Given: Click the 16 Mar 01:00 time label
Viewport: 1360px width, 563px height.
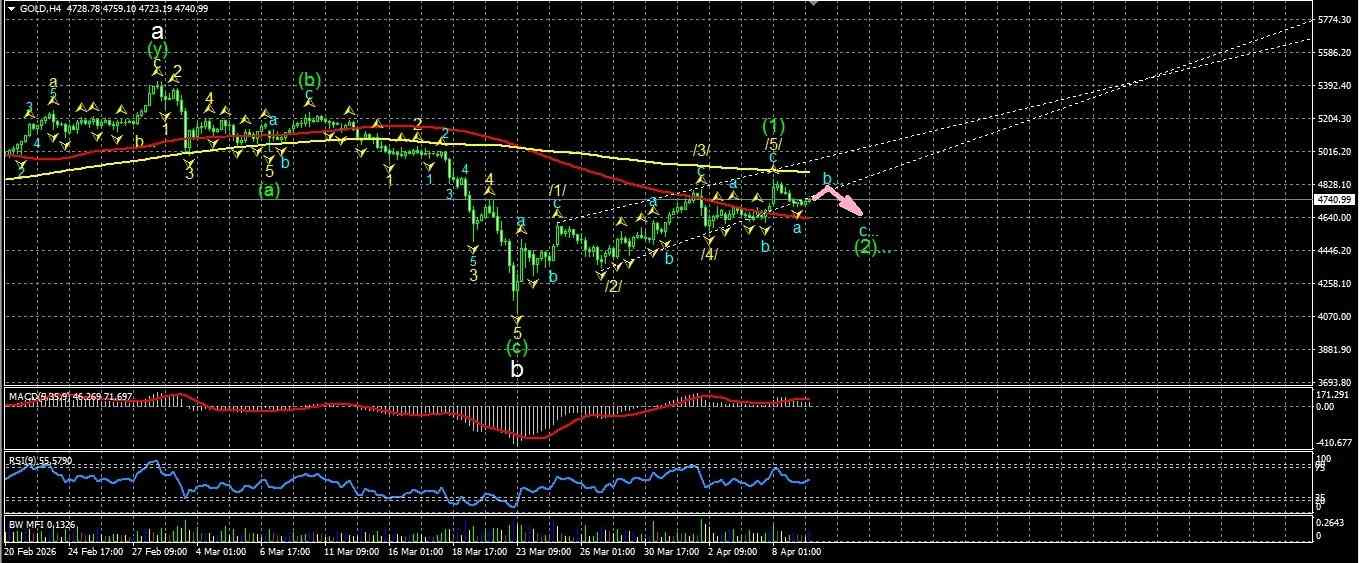Looking at the screenshot, I should (416, 551).
